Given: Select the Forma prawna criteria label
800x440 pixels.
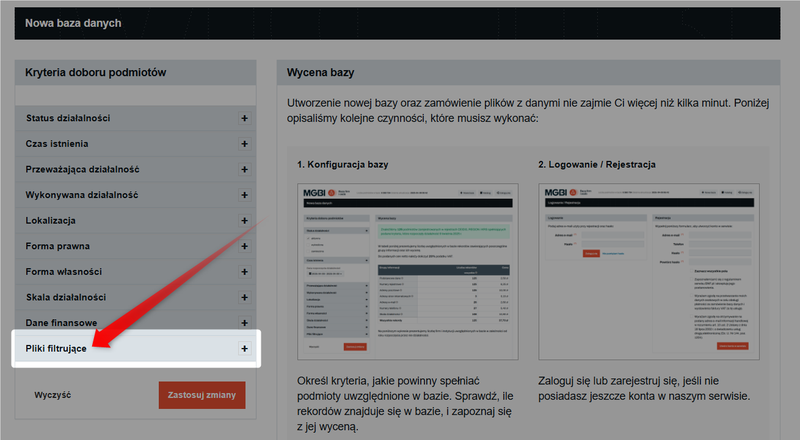Looking at the screenshot, I should (58, 246).
